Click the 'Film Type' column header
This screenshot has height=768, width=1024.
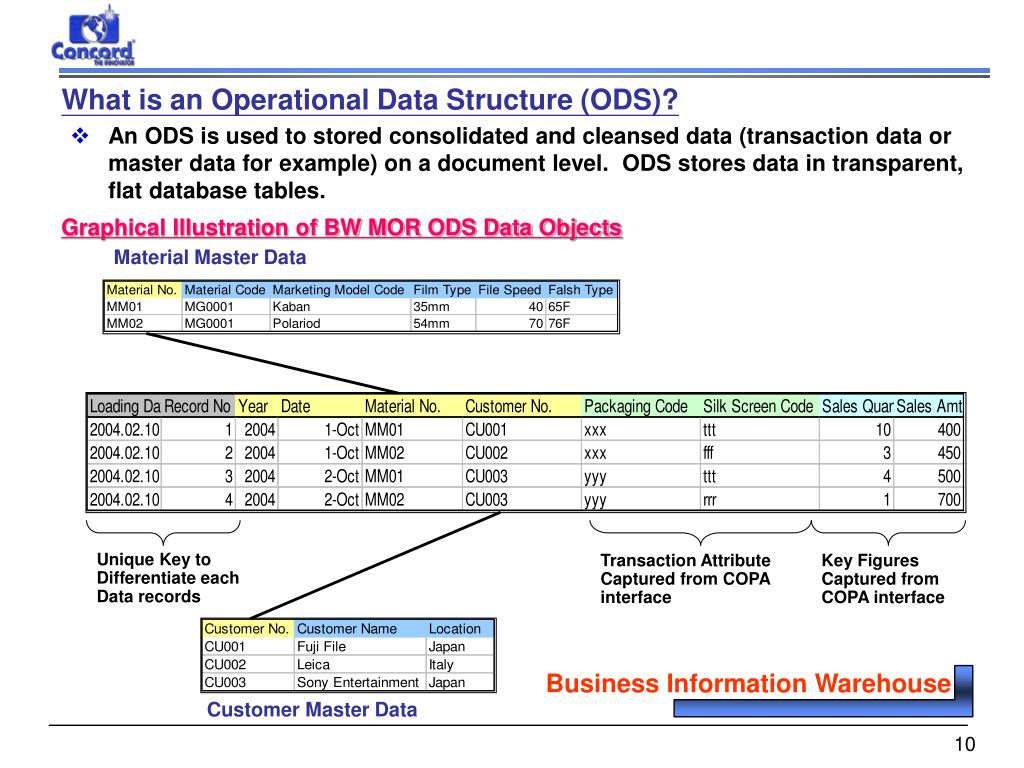click(x=441, y=290)
